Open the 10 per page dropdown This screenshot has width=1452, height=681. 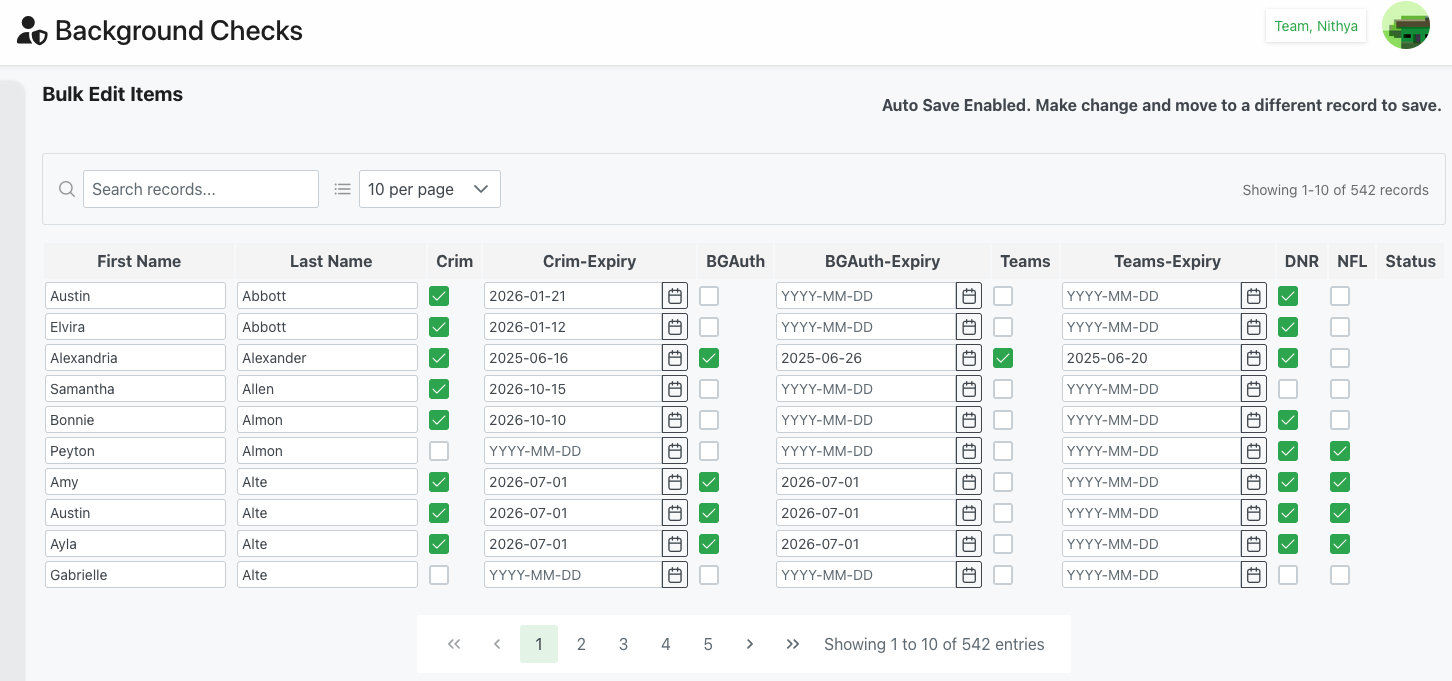pyautogui.click(x=429, y=189)
